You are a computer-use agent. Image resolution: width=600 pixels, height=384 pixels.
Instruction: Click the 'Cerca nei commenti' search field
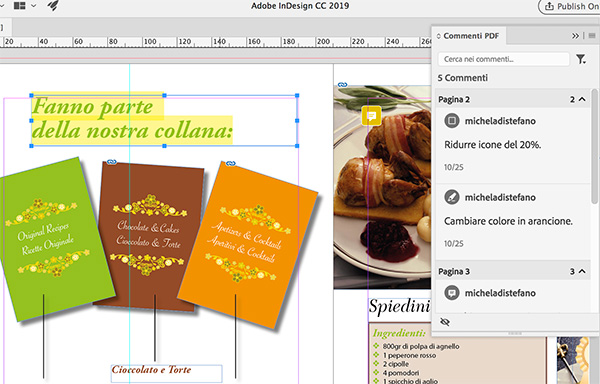pyautogui.click(x=504, y=59)
